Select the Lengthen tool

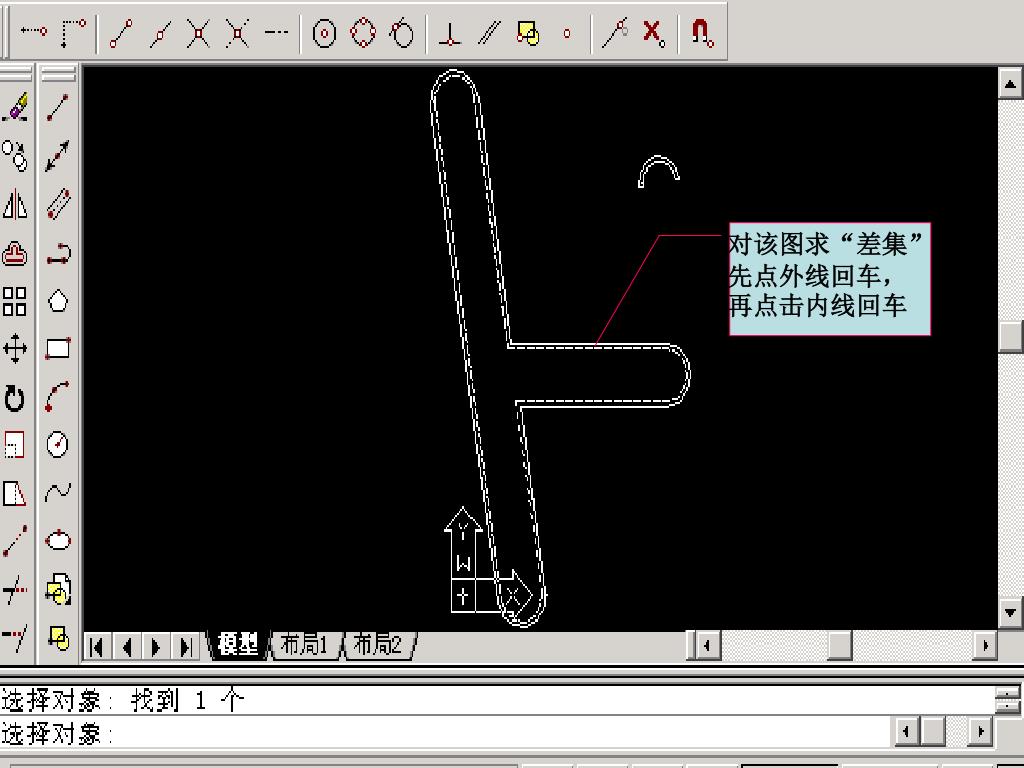point(15,541)
